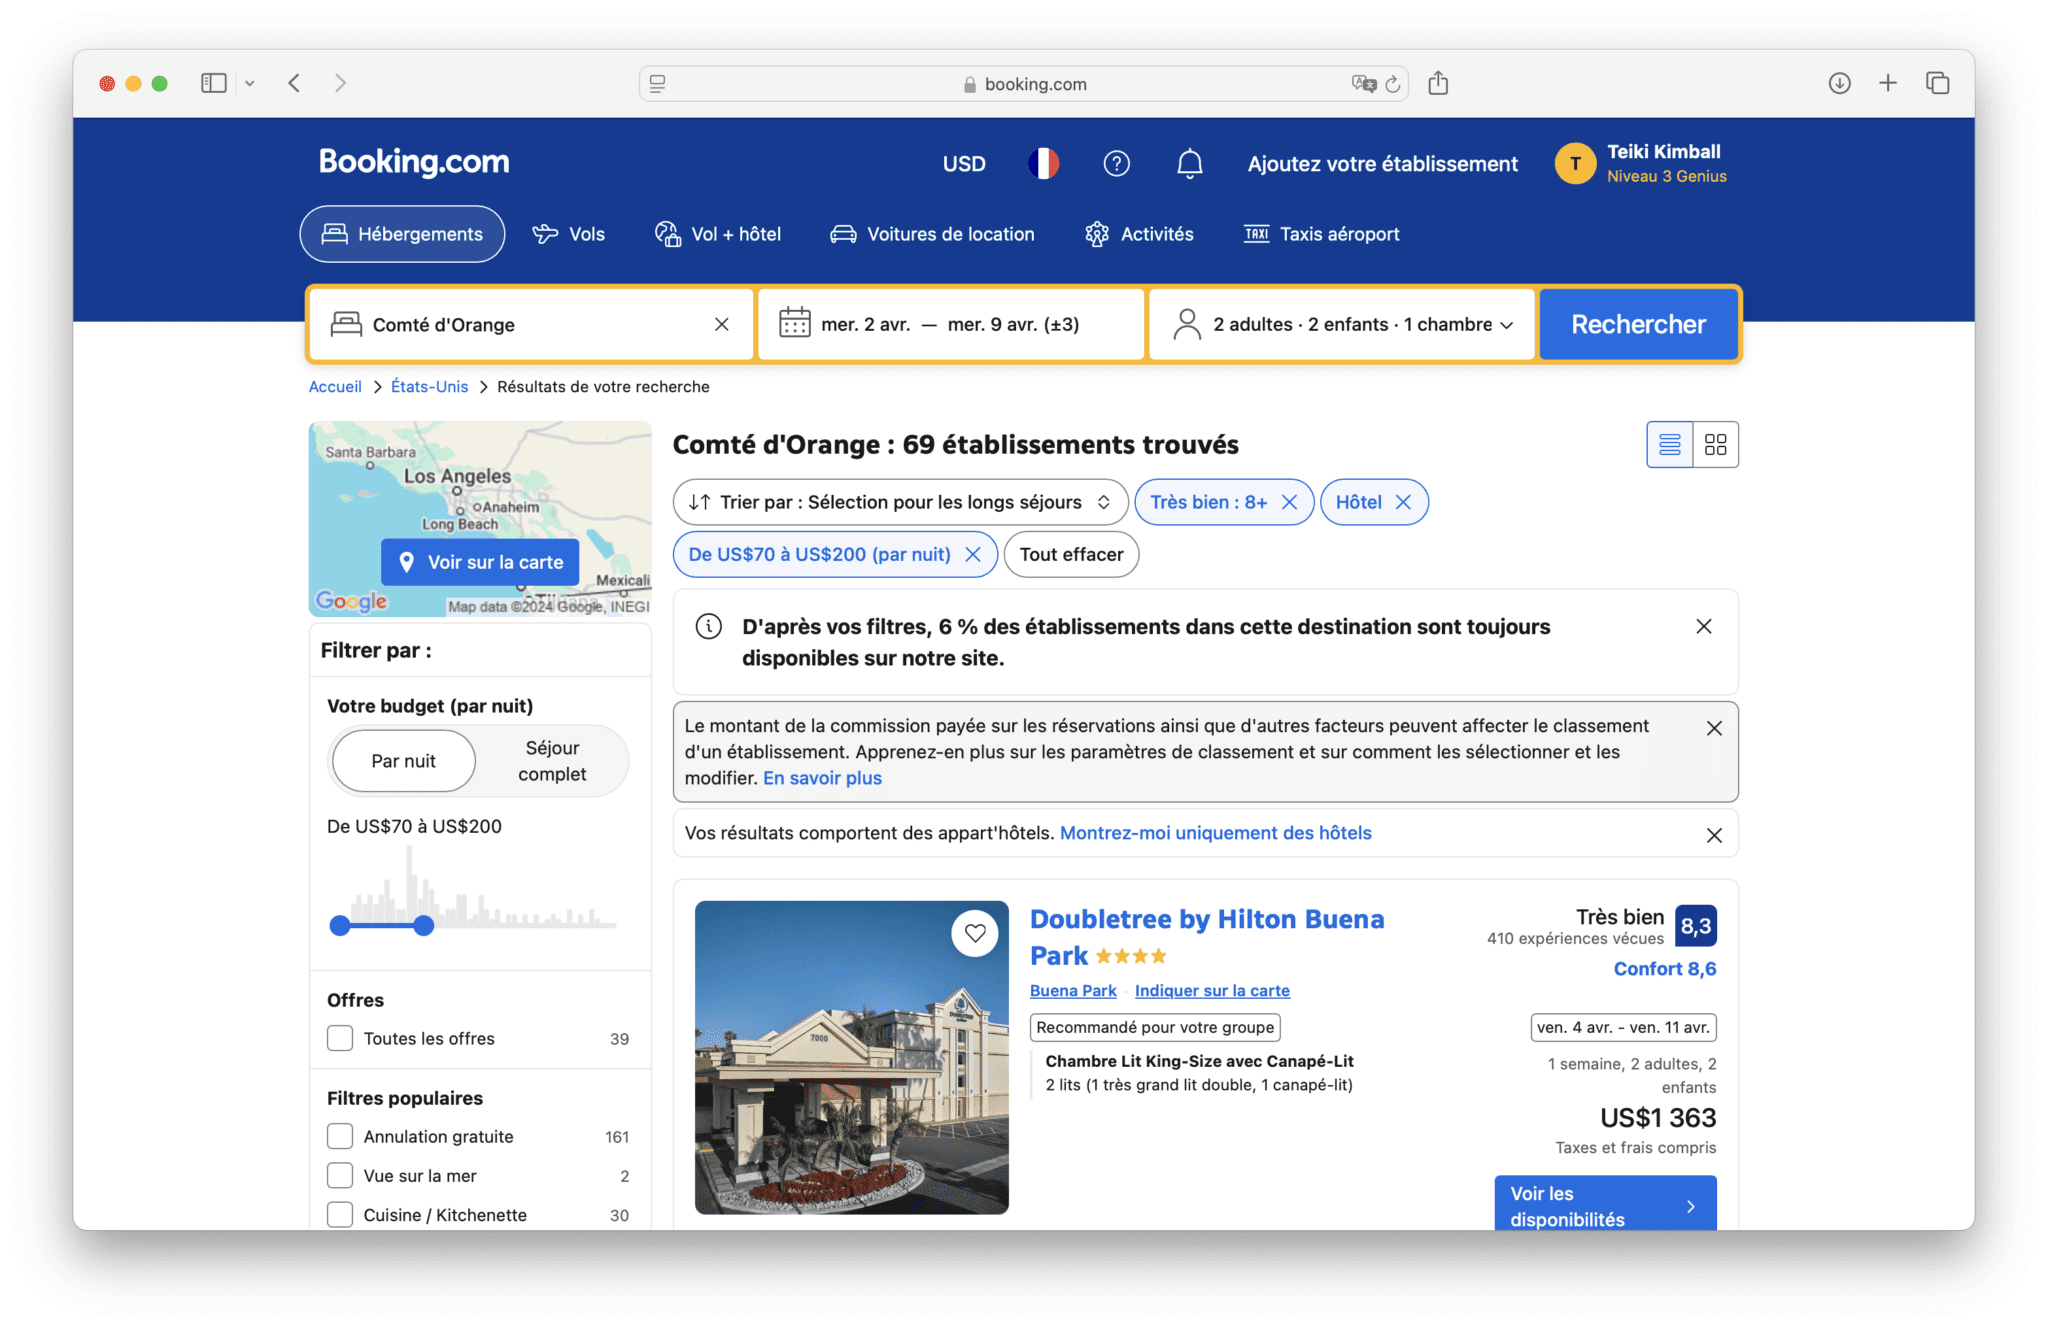Check the Cuisine / Kitchenette checkbox
The height and width of the screenshot is (1327, 2048).
coord(340,1214)
